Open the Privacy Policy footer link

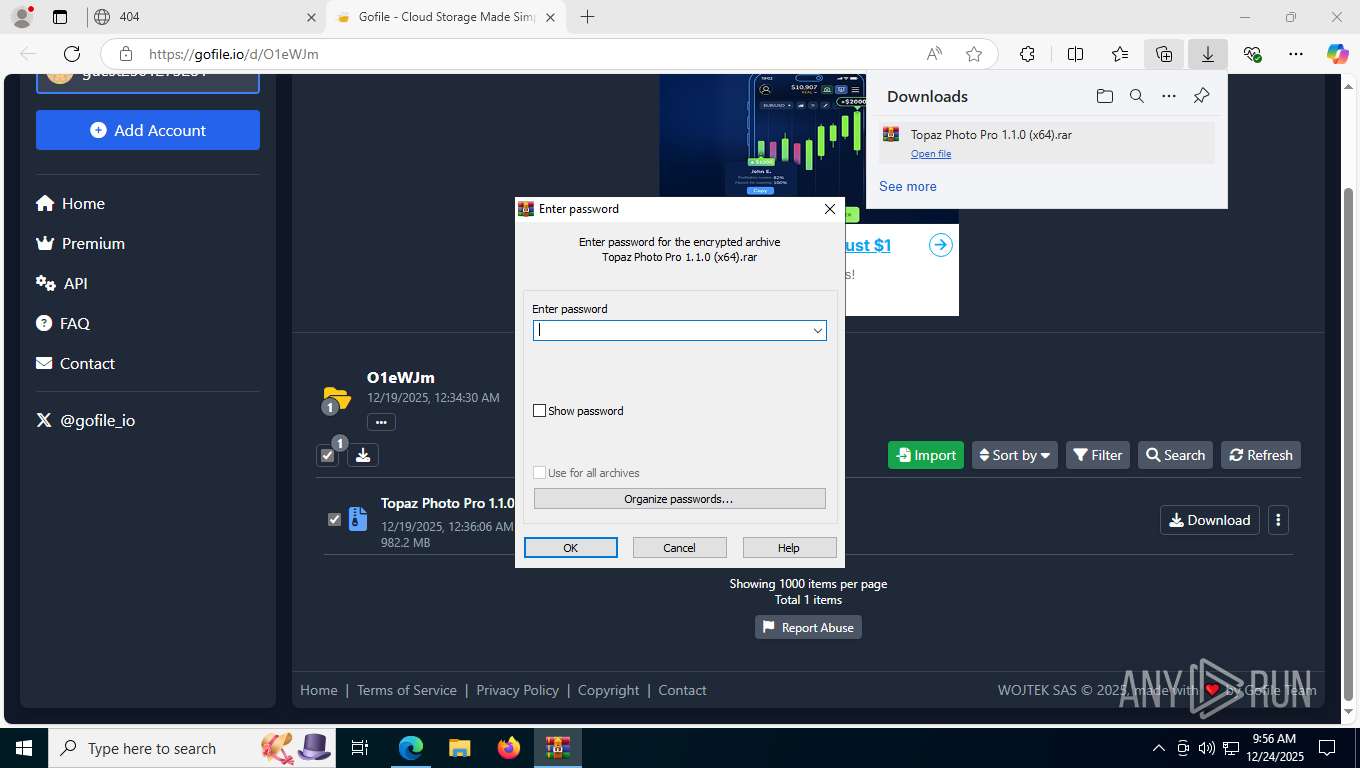pos(517,690)
